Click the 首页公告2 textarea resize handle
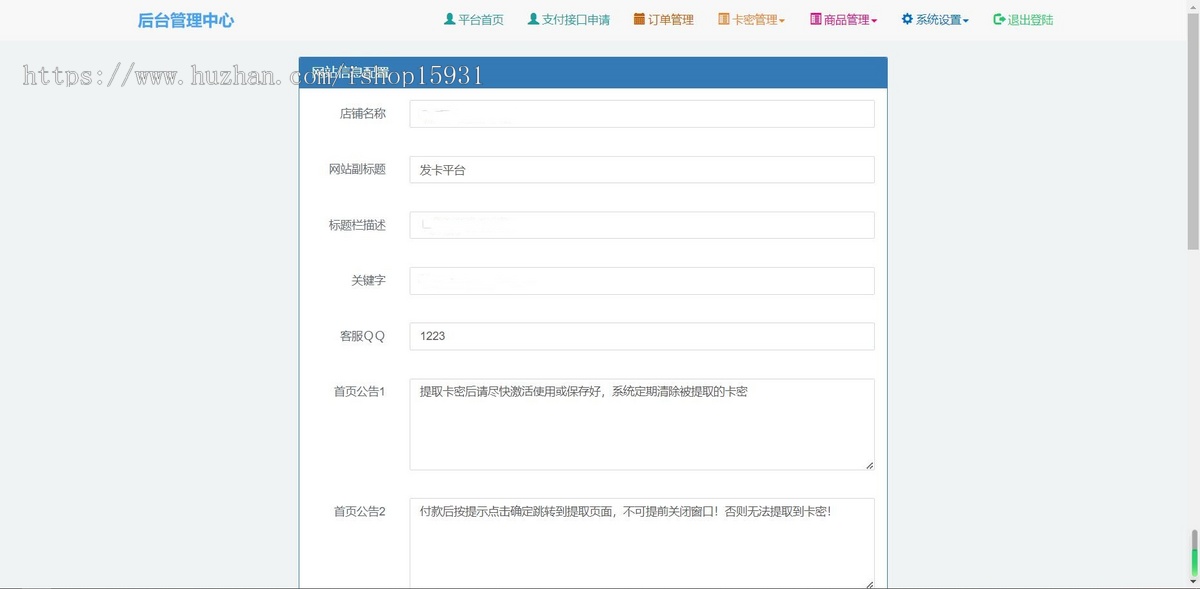1200x589 pixels. (x=869, y=584)
